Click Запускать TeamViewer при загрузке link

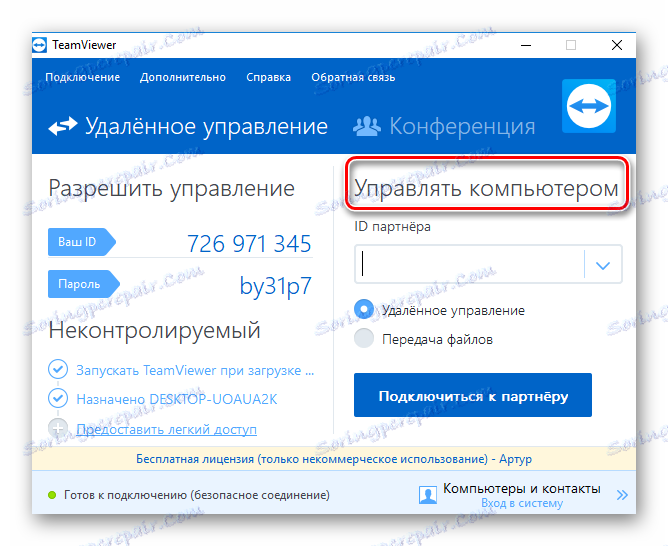click(195, 371)
